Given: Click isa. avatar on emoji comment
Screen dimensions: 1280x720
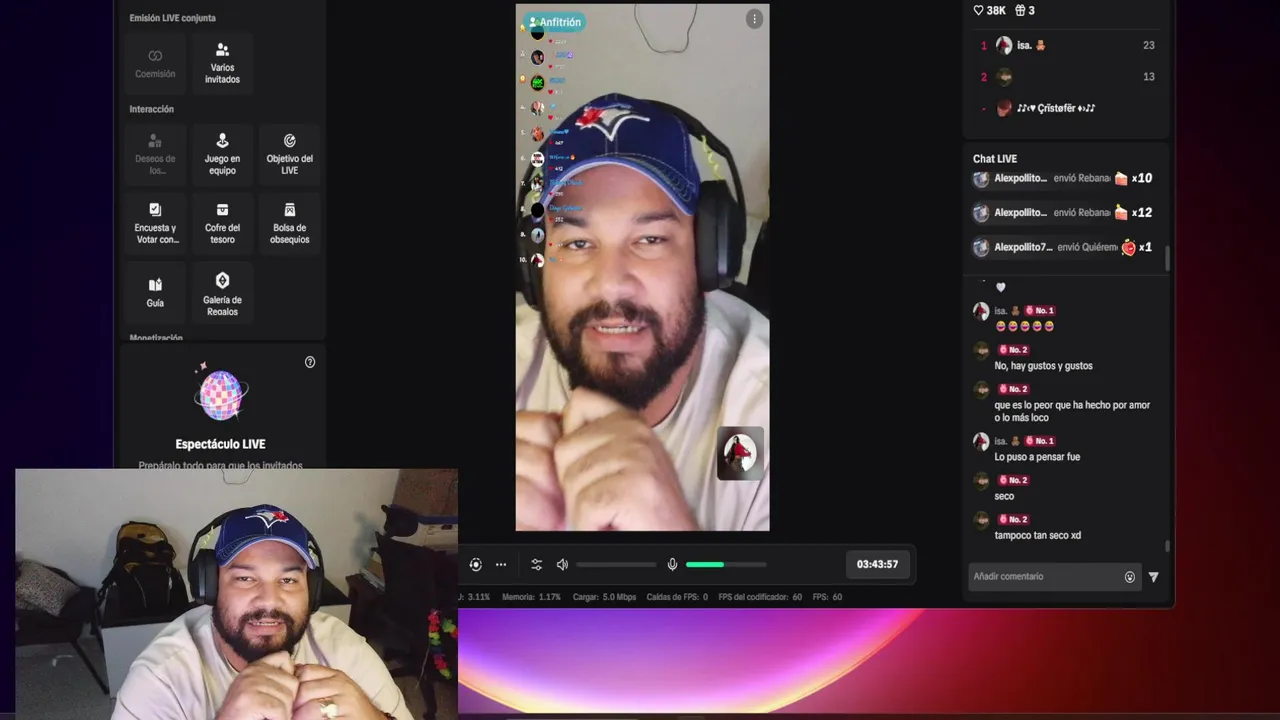Looking at the screenshot, I should [981, 311].
